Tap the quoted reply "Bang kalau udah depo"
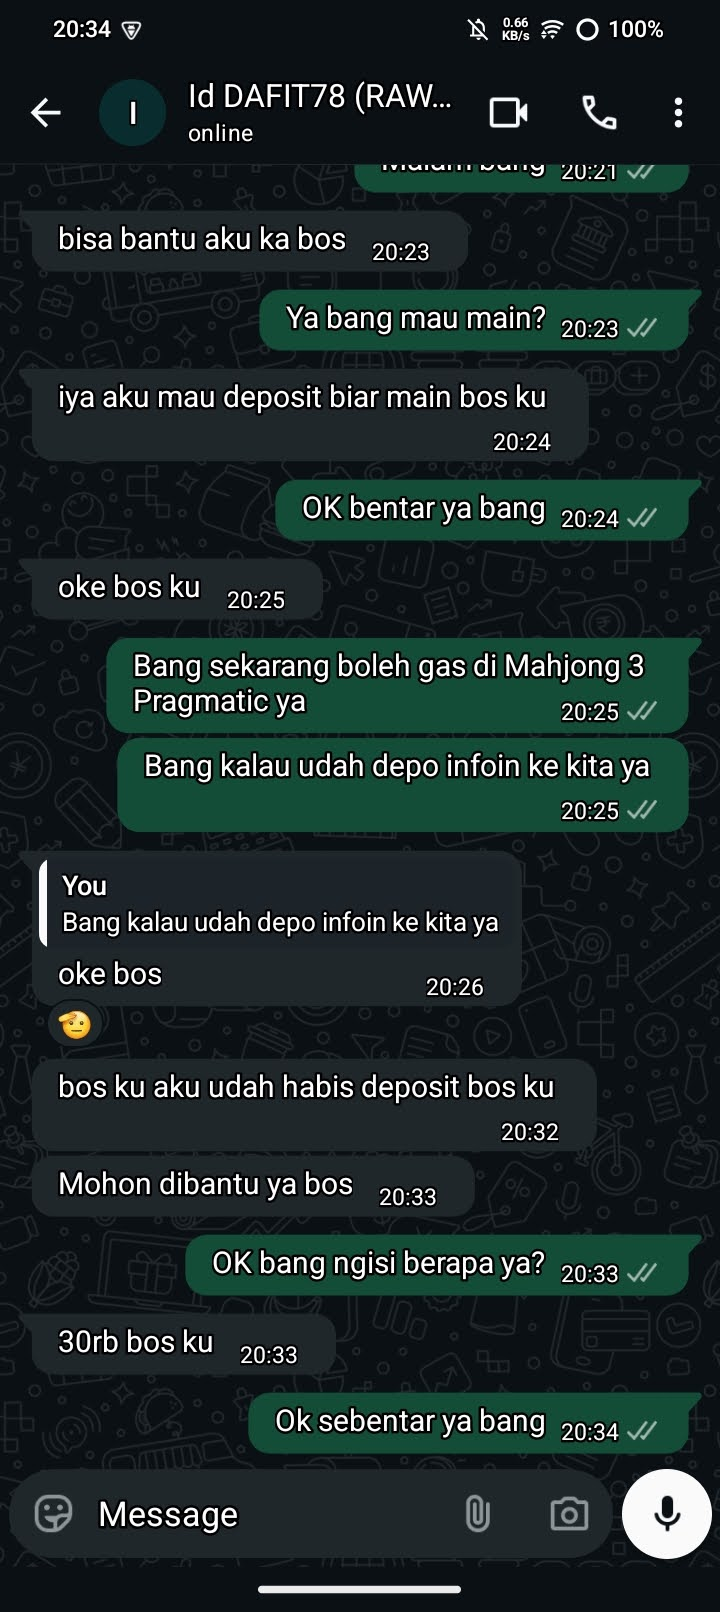The image size is (720, 1612). (x=277, y=904)
